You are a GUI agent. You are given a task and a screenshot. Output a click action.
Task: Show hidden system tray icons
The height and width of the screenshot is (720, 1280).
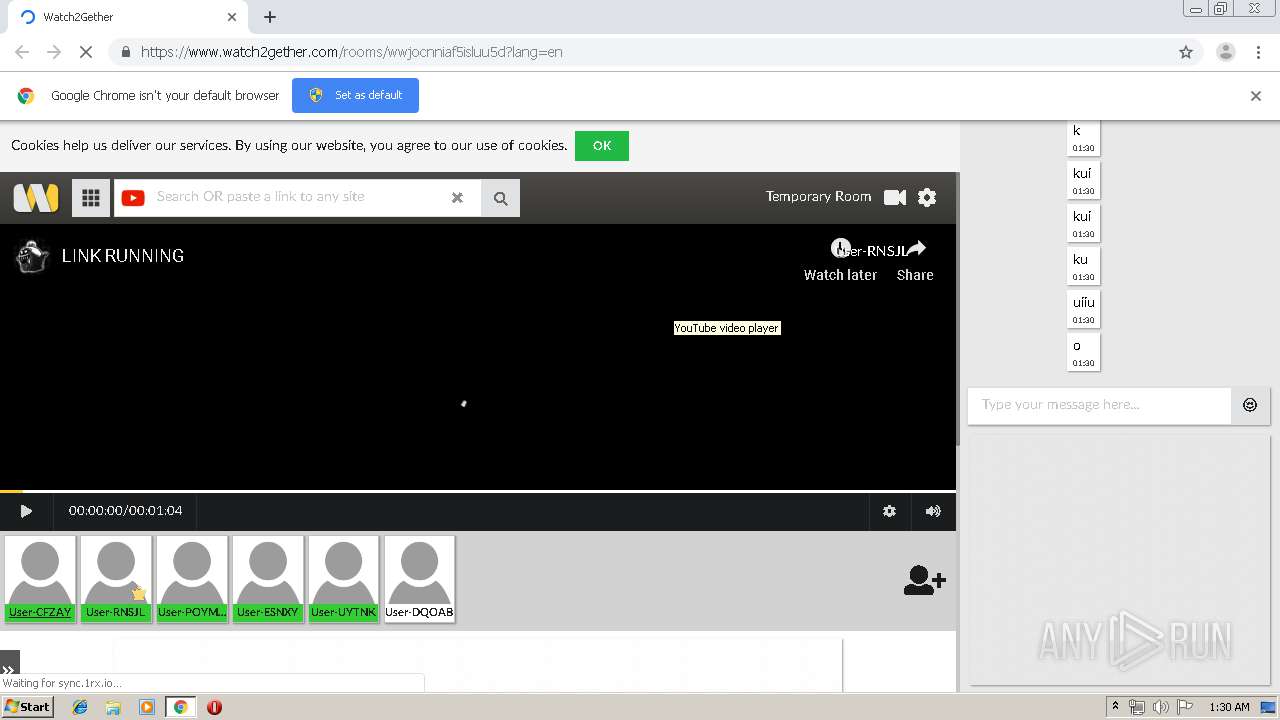(1115, 707)
